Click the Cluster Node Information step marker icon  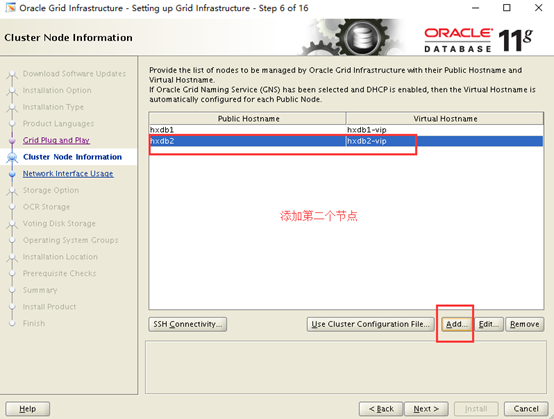pyautogui.click(x=12, y=157)
